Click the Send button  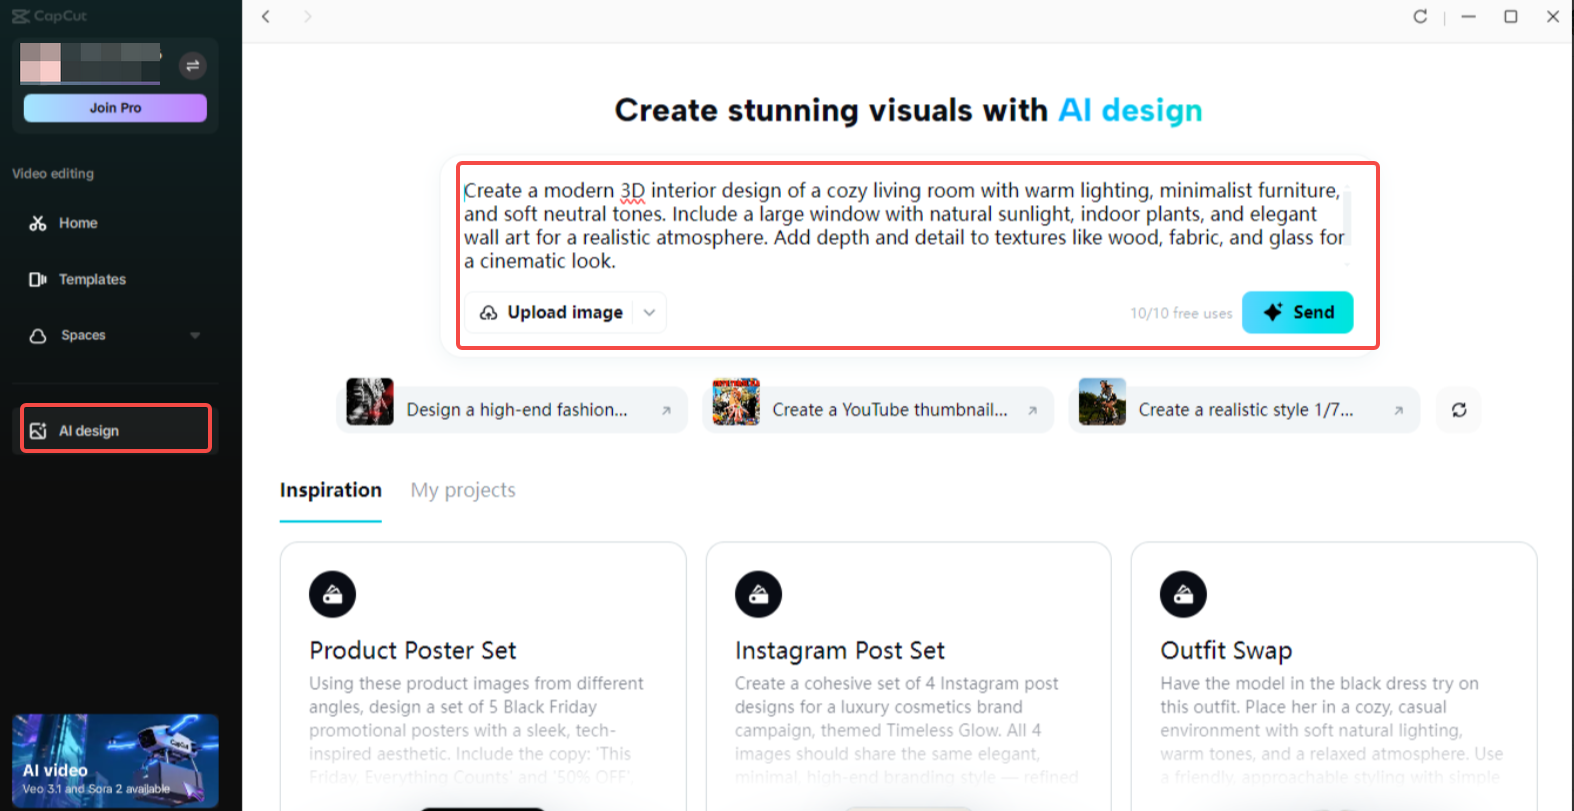click(1297, 312)
